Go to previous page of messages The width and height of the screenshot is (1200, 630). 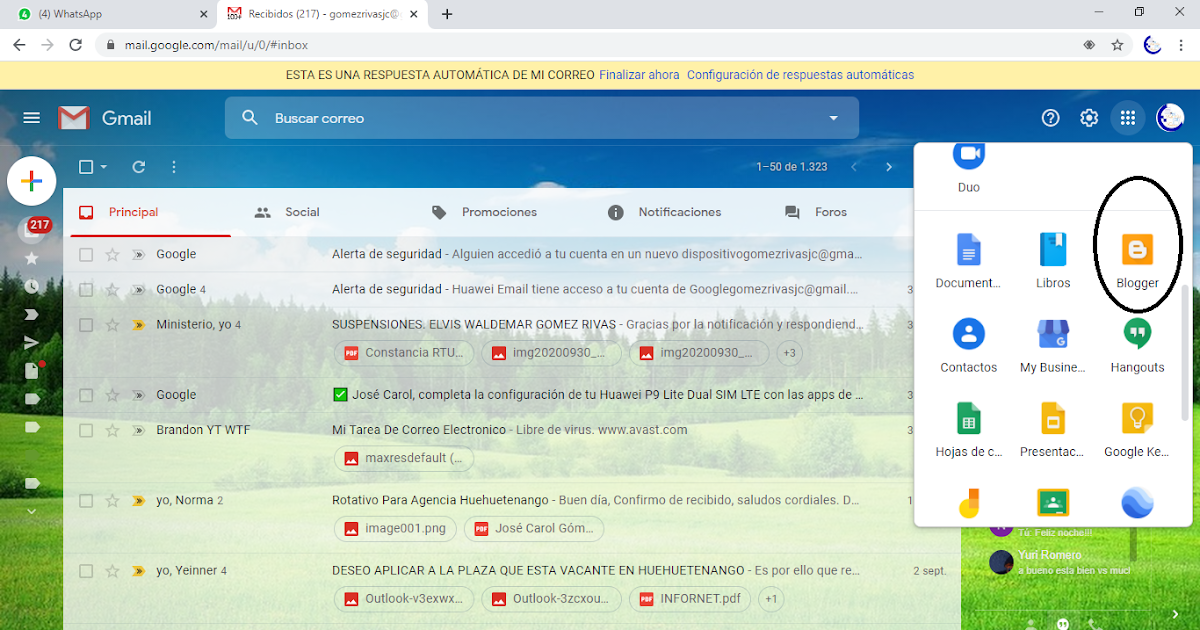(853, 167)
